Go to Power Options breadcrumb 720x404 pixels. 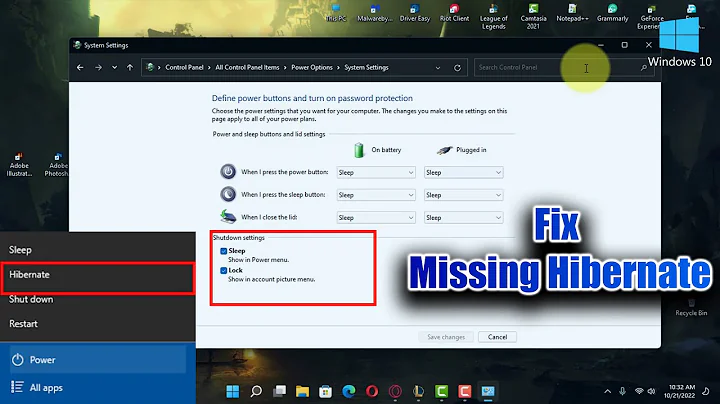(x=312, y=67)
